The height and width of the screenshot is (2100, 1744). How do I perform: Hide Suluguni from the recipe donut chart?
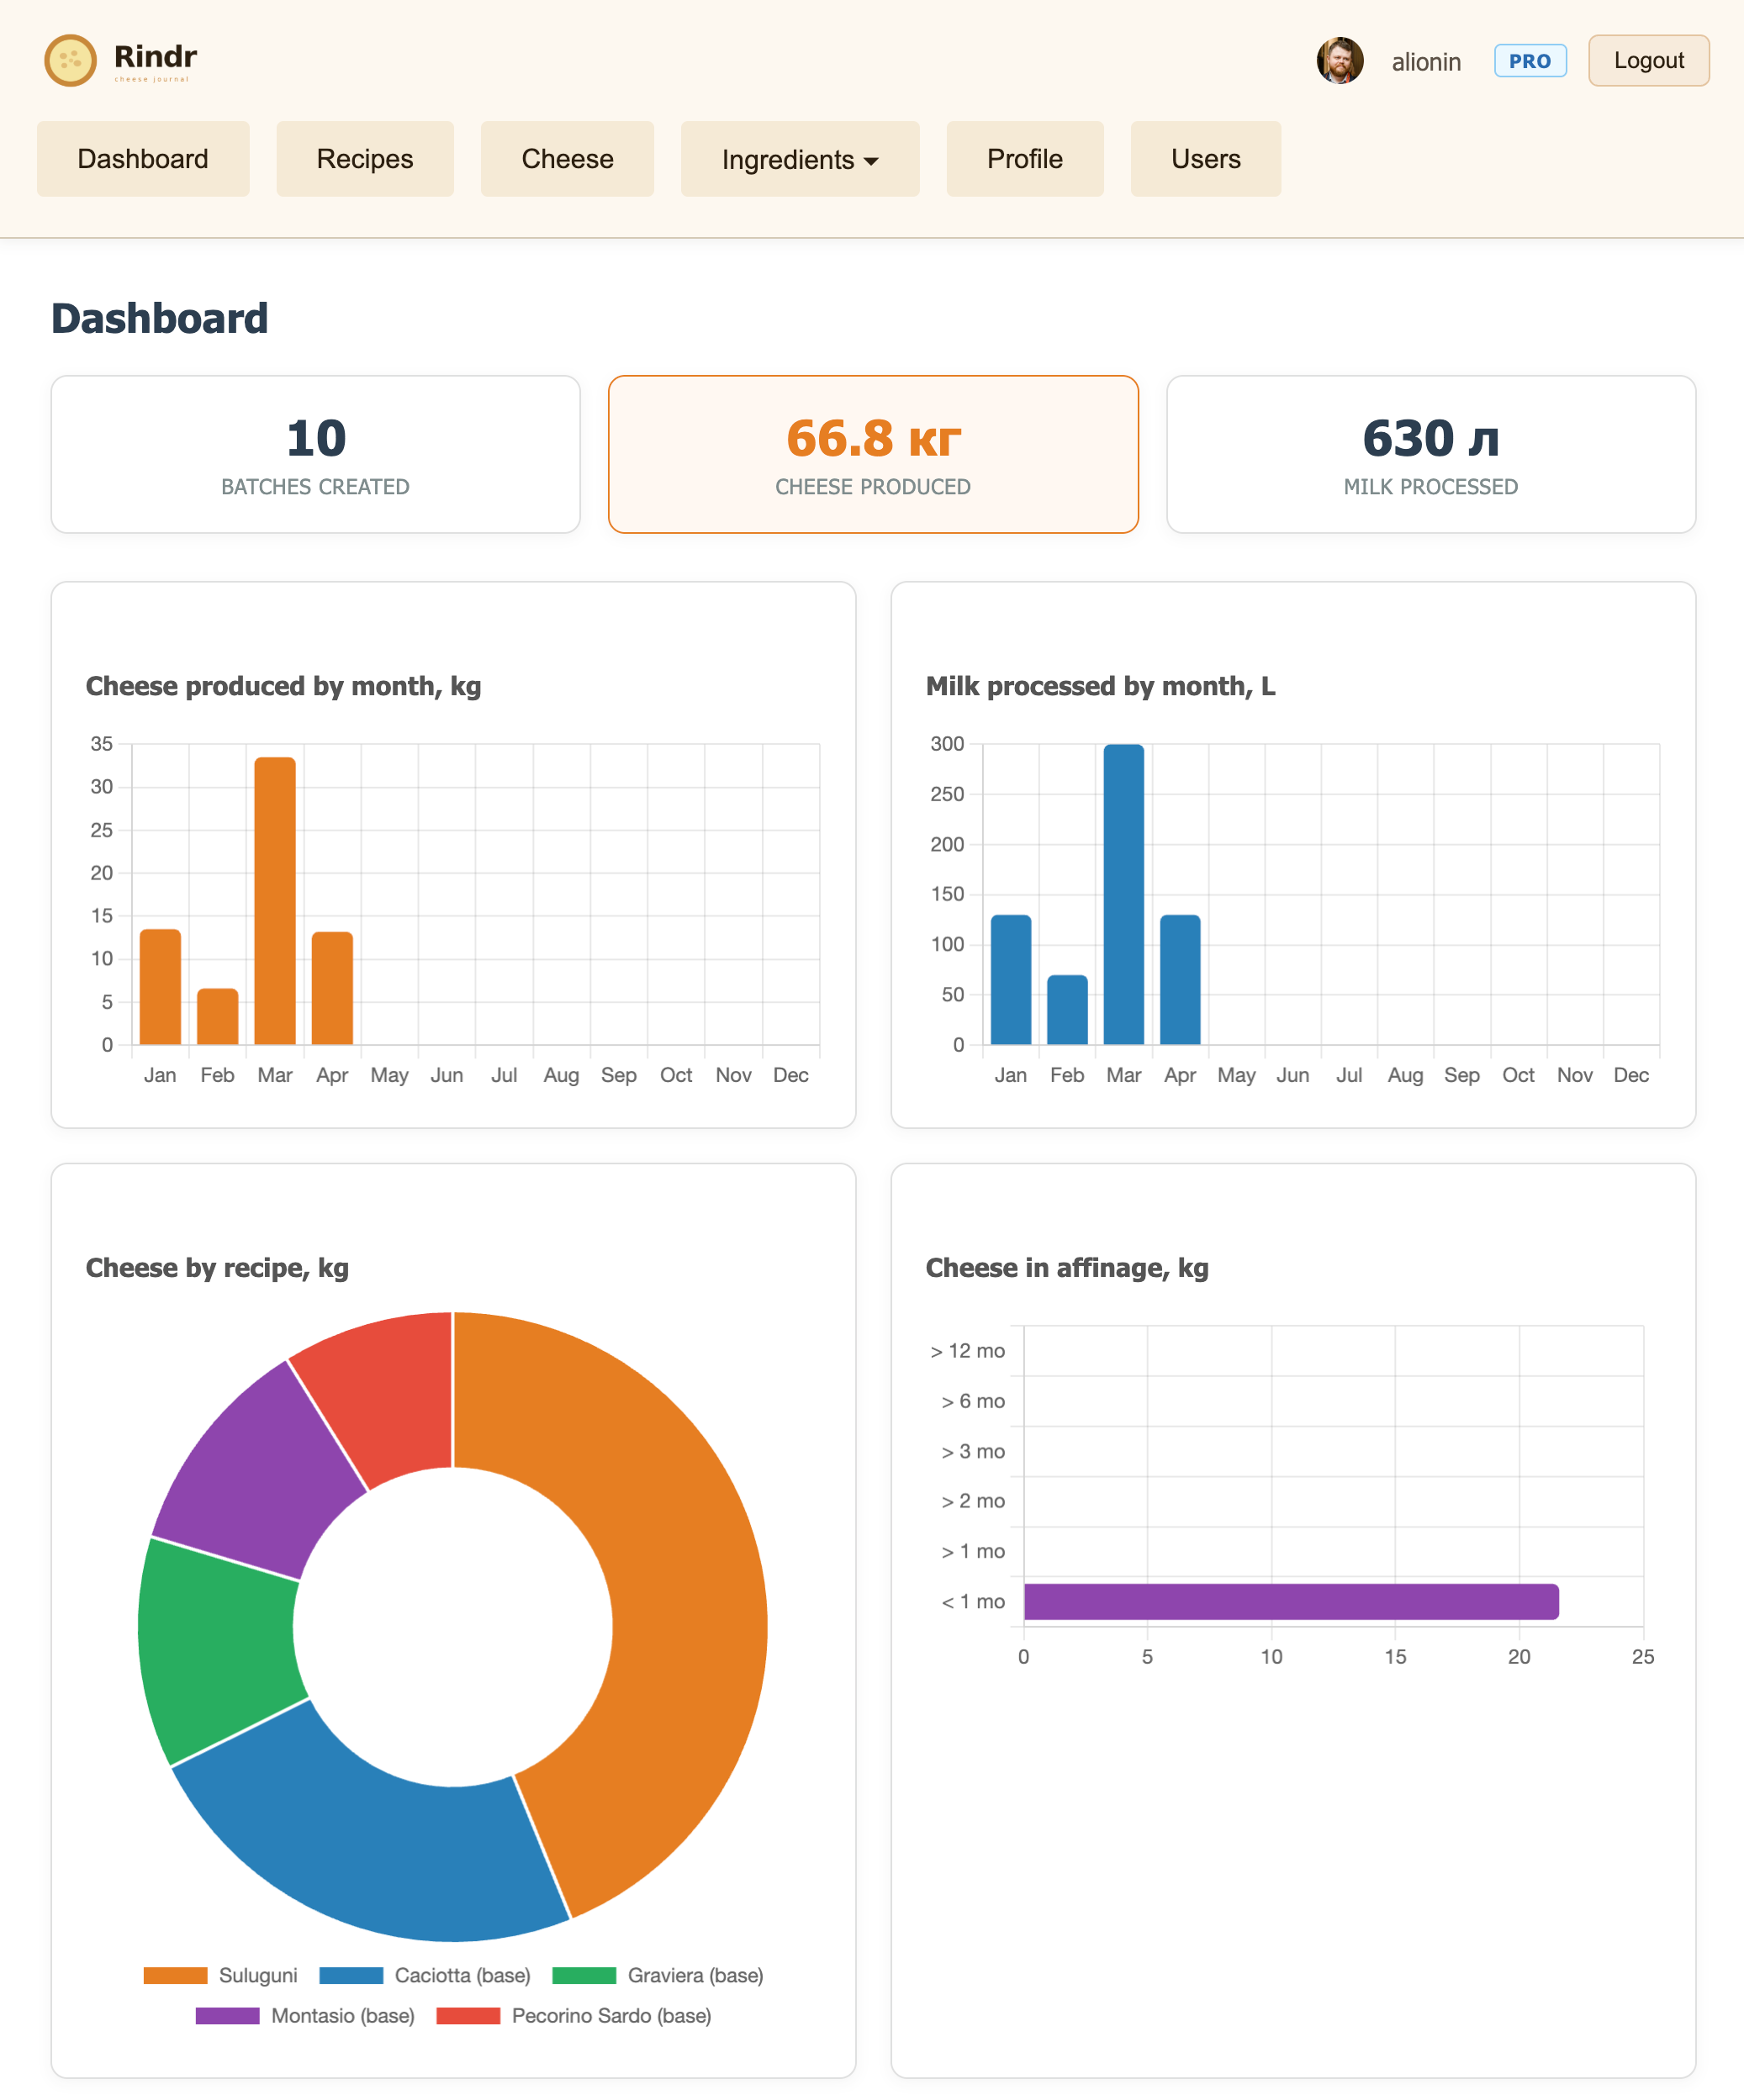pos(258,1976)
